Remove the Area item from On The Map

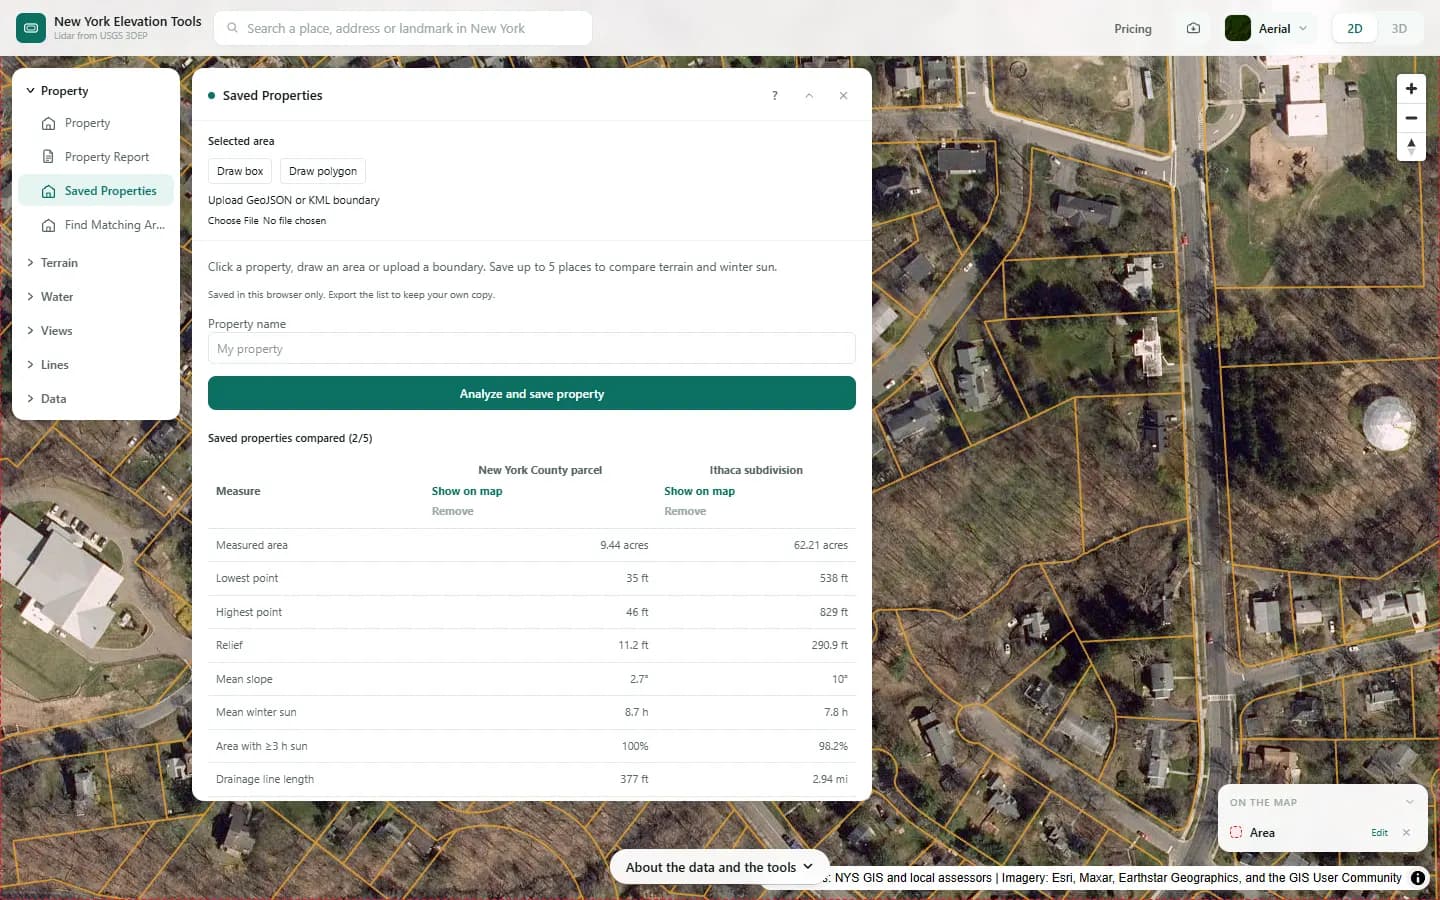coord(1406,833)
